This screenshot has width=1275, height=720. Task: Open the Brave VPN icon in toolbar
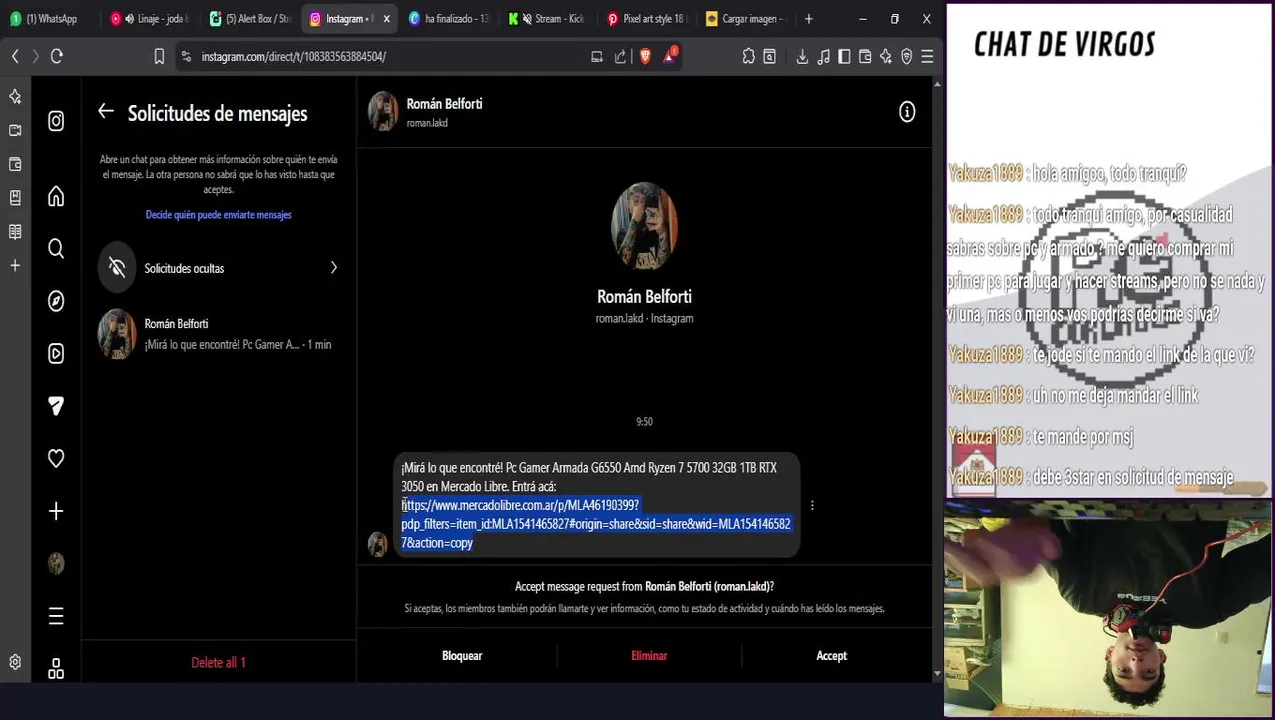tap(907, 57)
